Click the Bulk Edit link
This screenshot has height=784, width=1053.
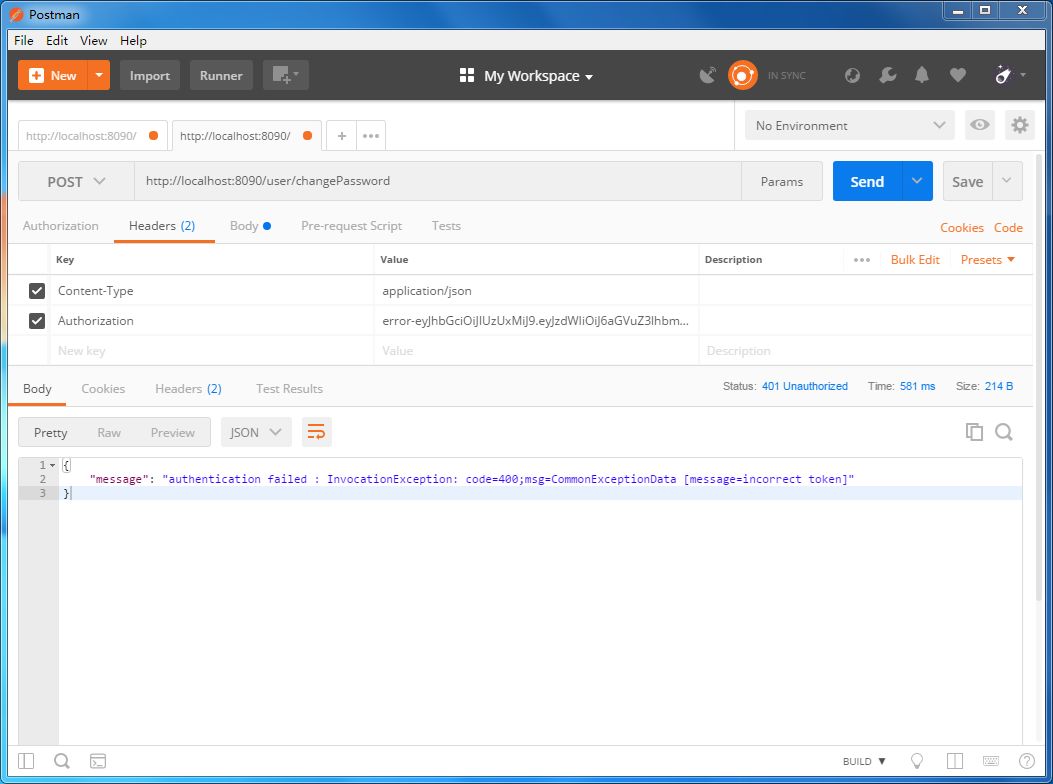pos(915,260)
